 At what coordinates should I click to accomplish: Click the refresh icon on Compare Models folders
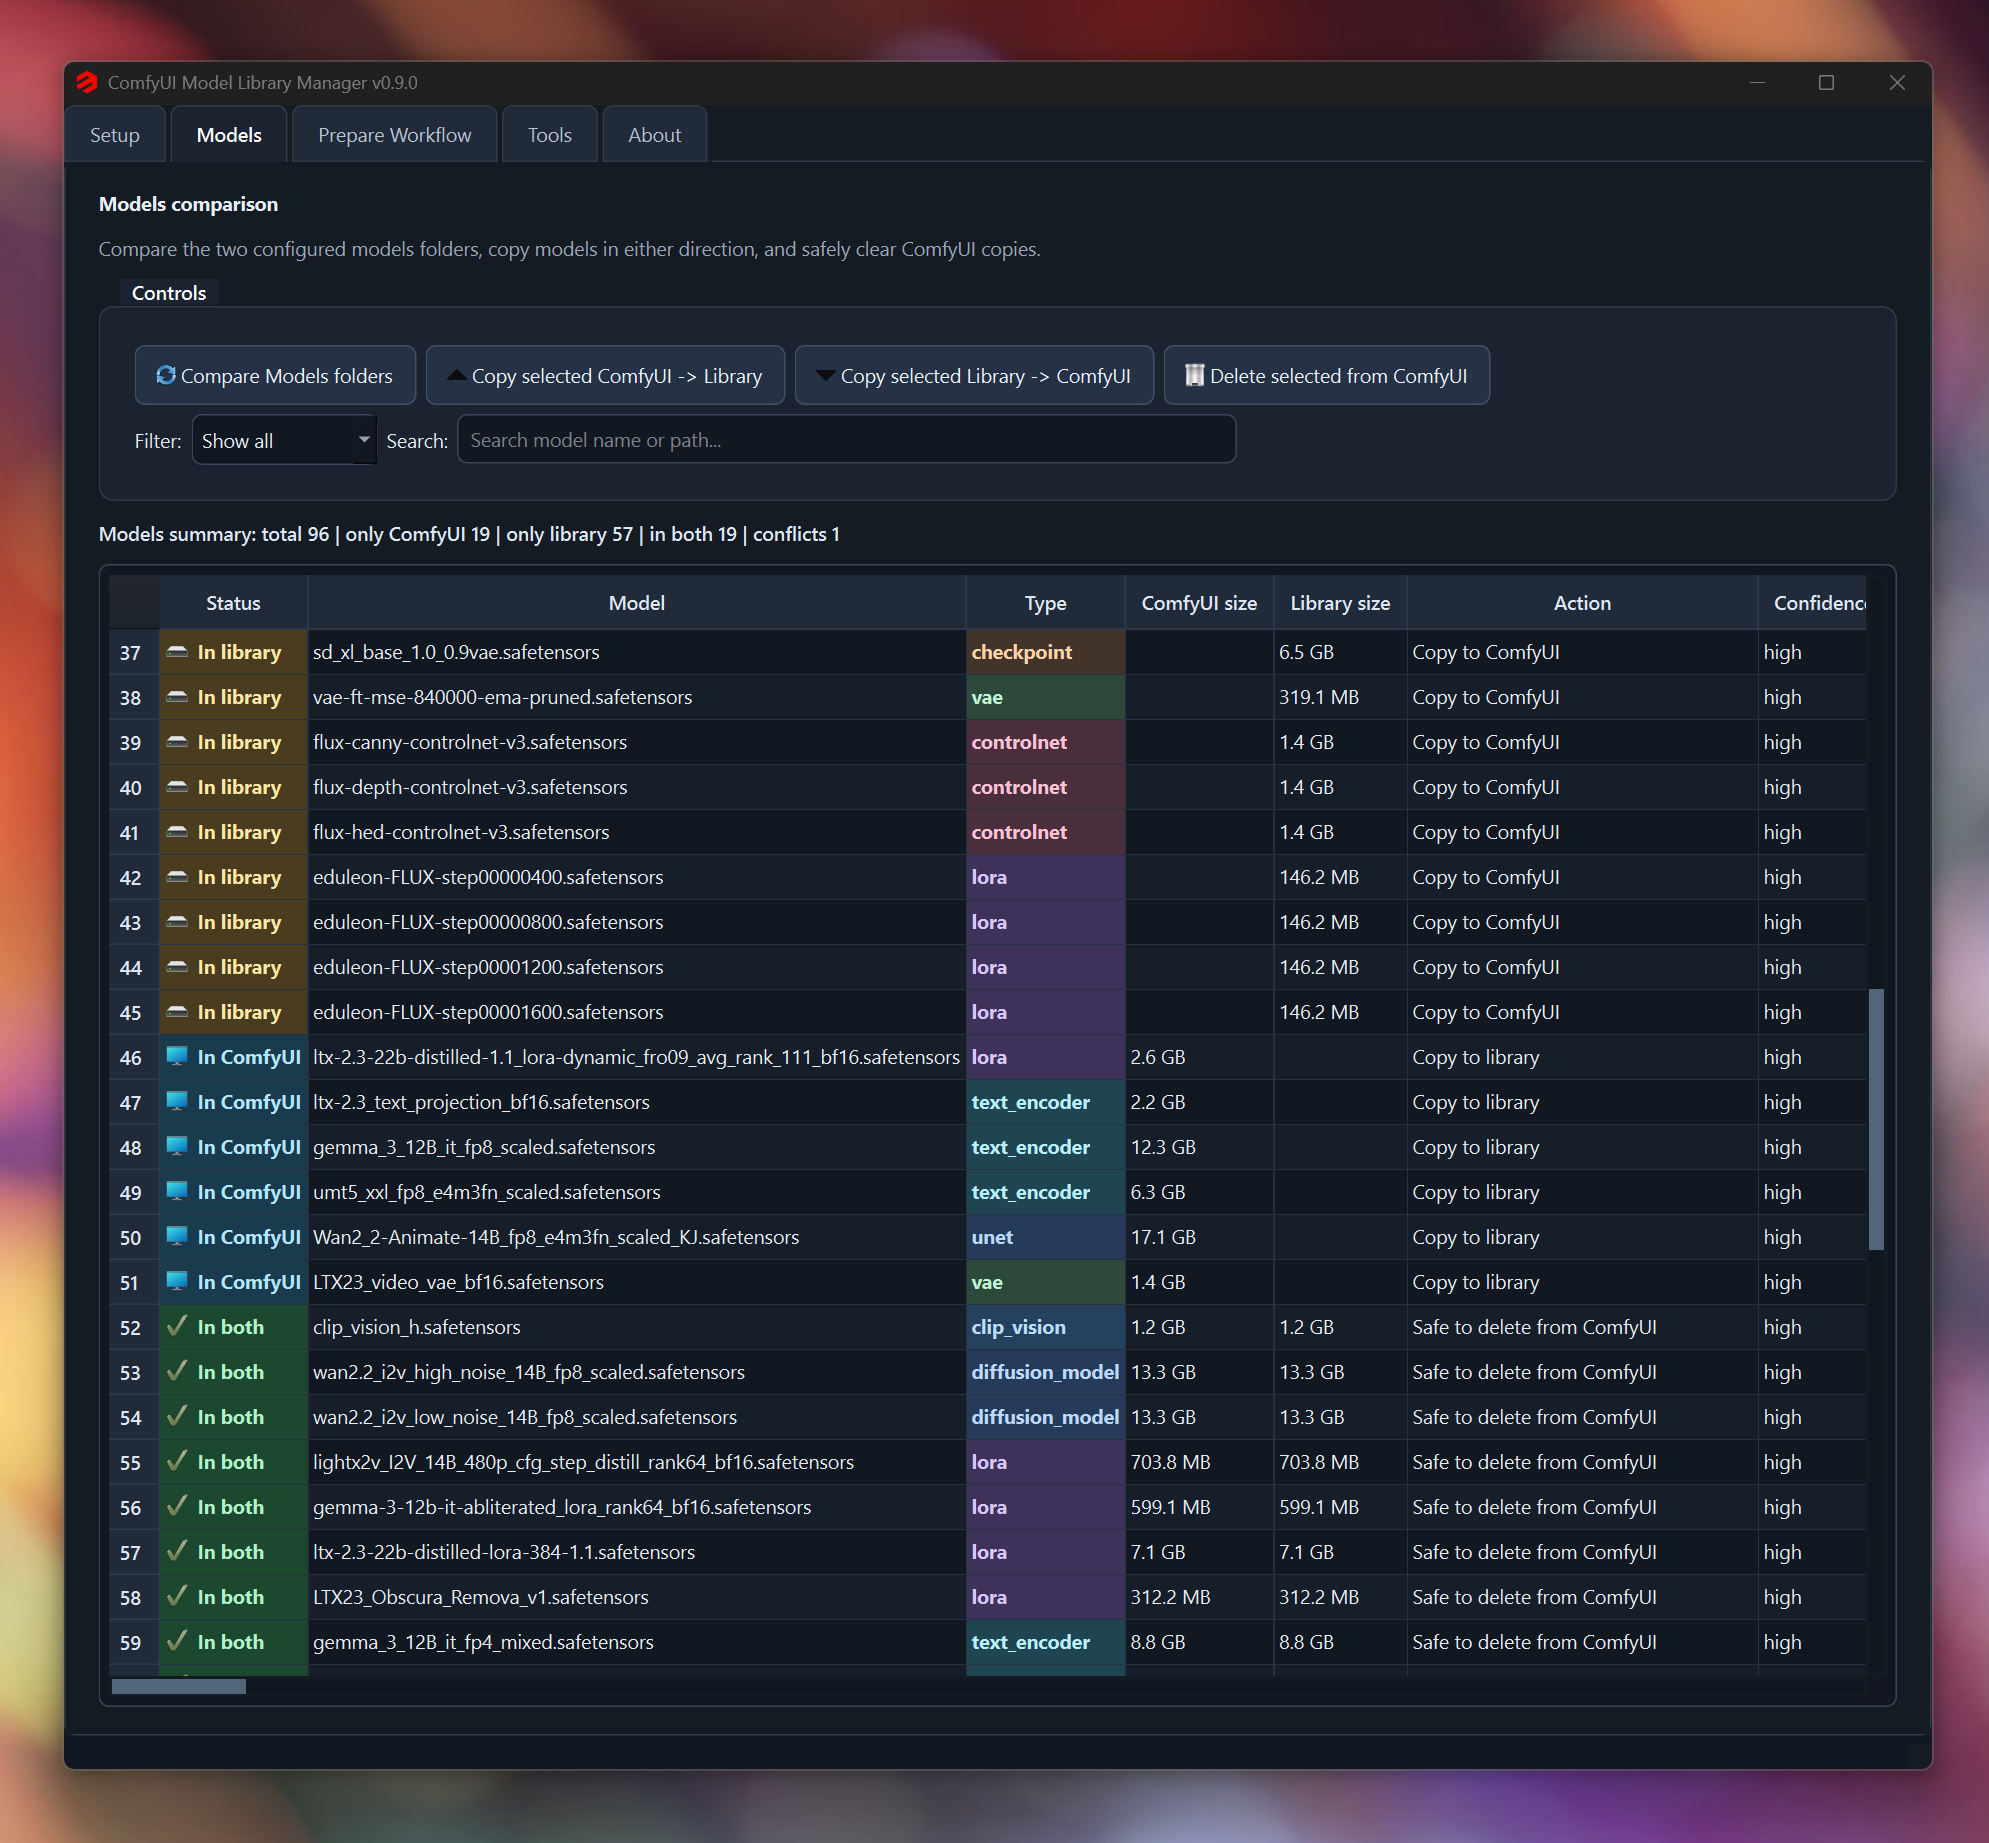point(166,375)
